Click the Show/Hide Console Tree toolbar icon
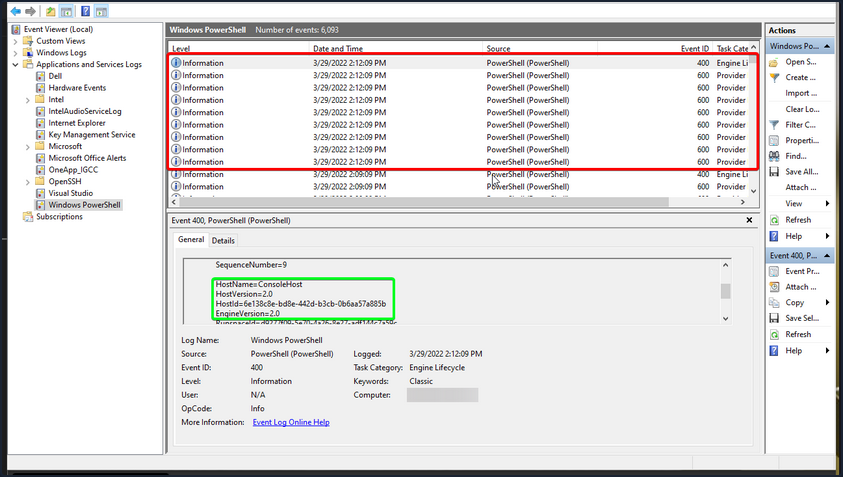 [x=66, y=11]
